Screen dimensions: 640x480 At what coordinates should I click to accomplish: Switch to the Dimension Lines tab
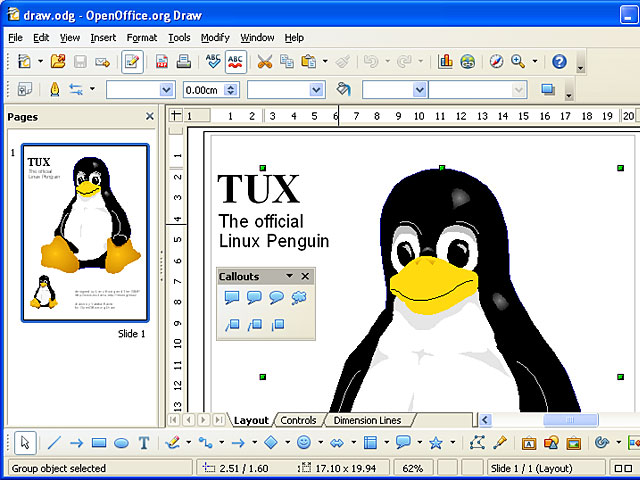coord(367,421)
